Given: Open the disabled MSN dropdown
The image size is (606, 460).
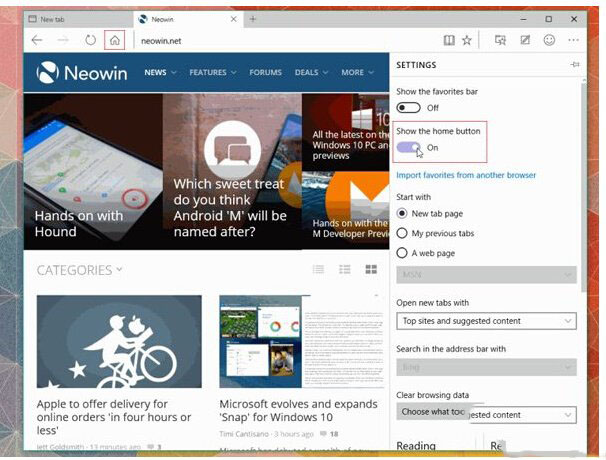Looking at the screenshot, I should [486, 275].
